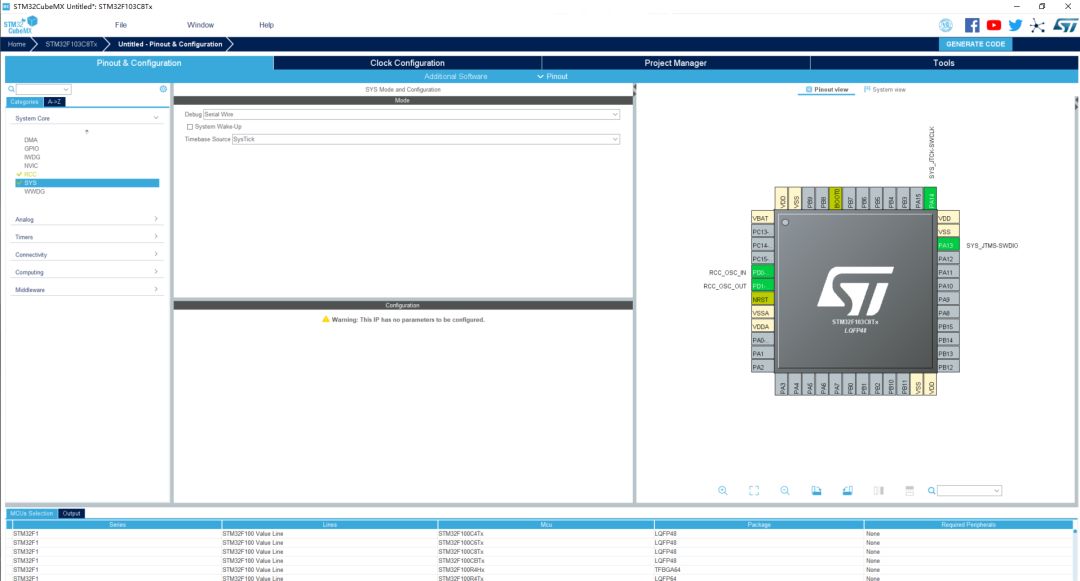Expand the Computing category

(x=156, y=272)
